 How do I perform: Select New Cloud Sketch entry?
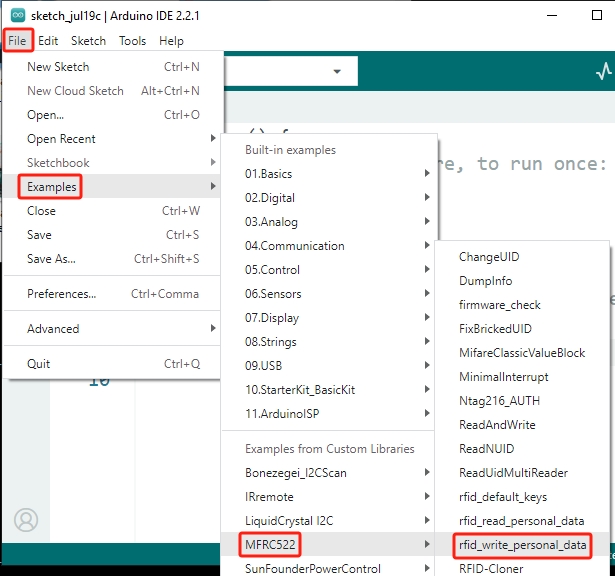tap(113, 91)
